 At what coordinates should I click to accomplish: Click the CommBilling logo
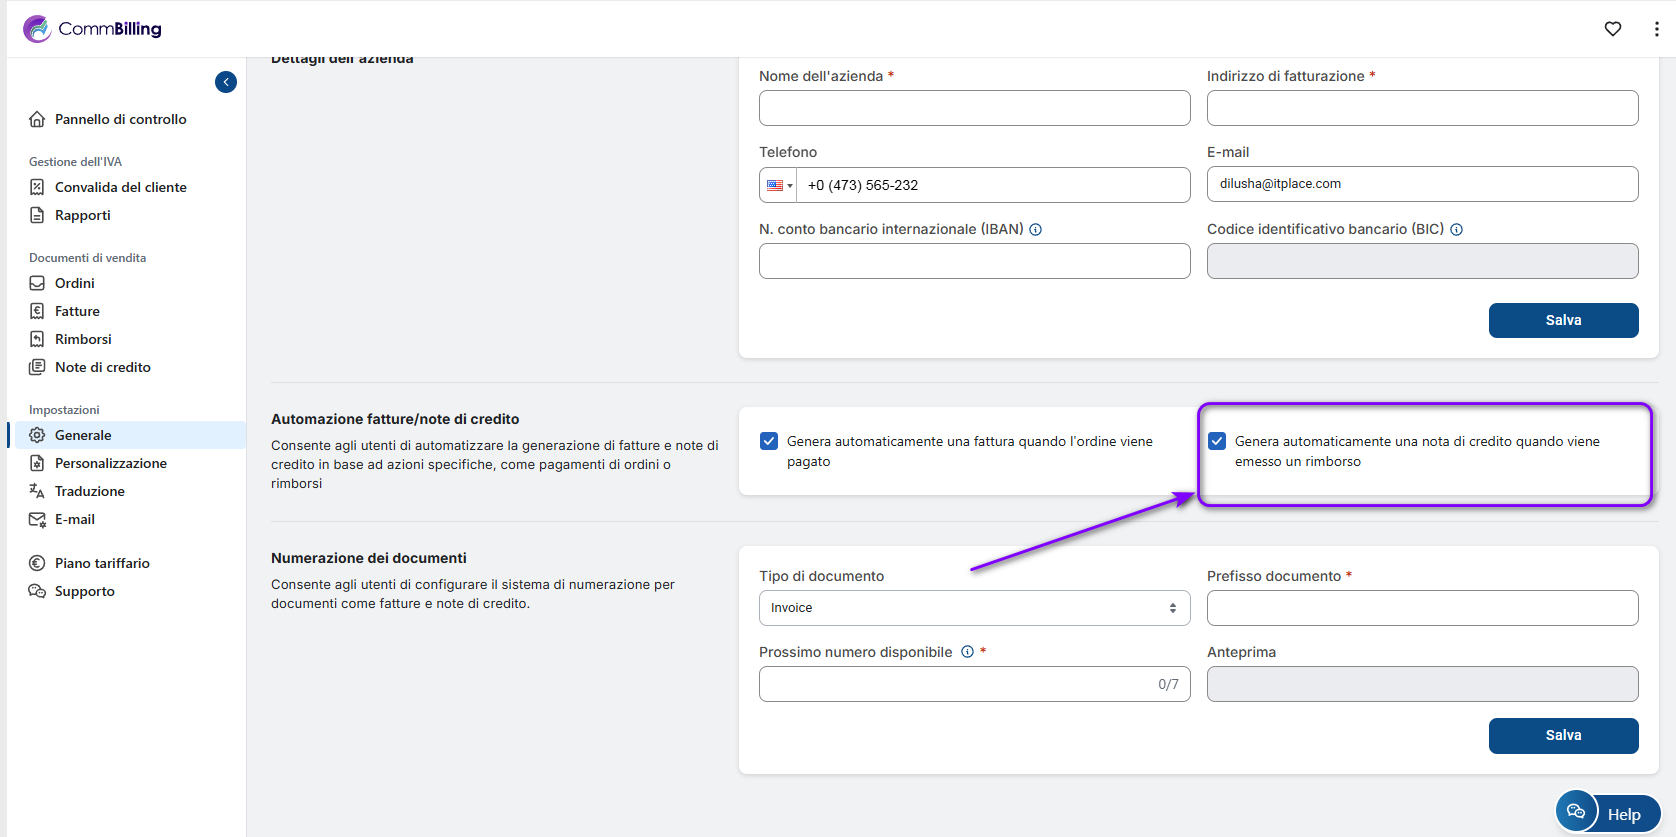pos(92,29)
